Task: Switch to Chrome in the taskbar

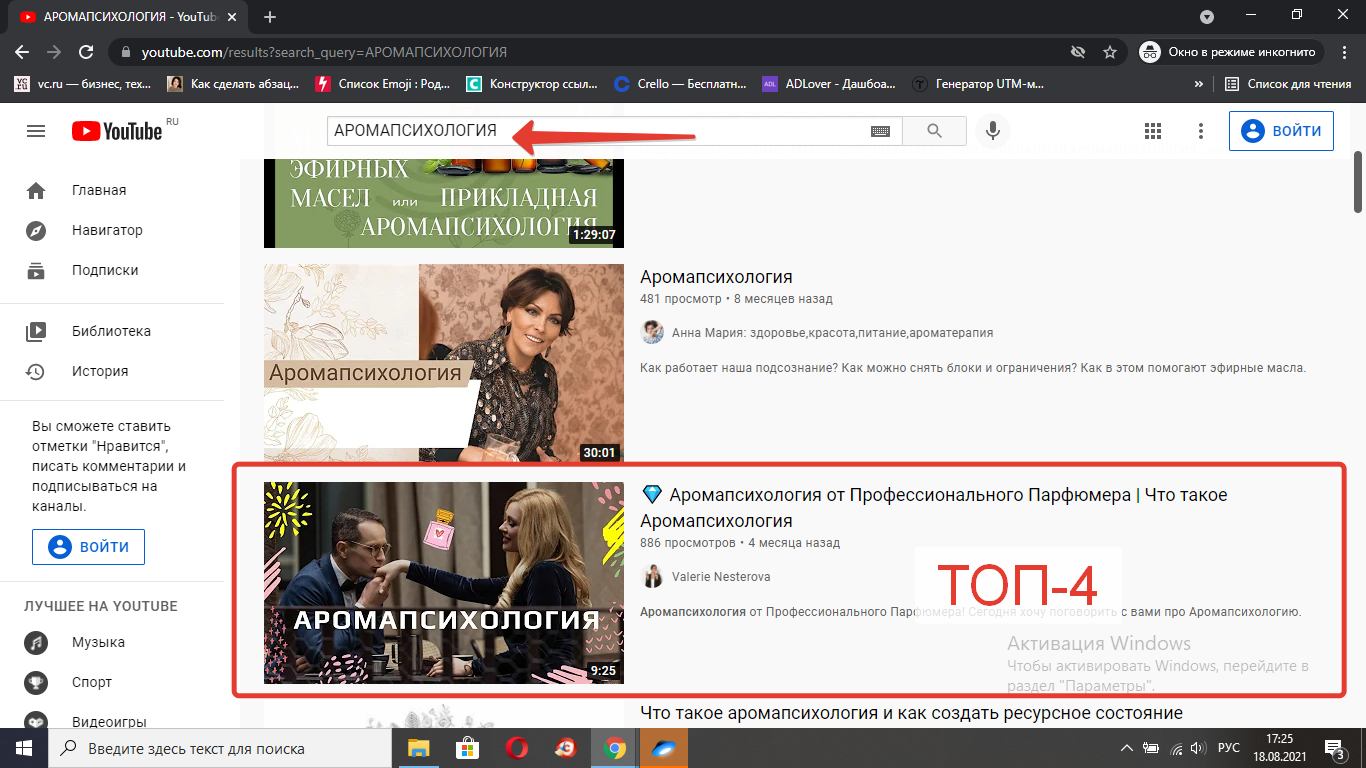Action: click(614, 748)
